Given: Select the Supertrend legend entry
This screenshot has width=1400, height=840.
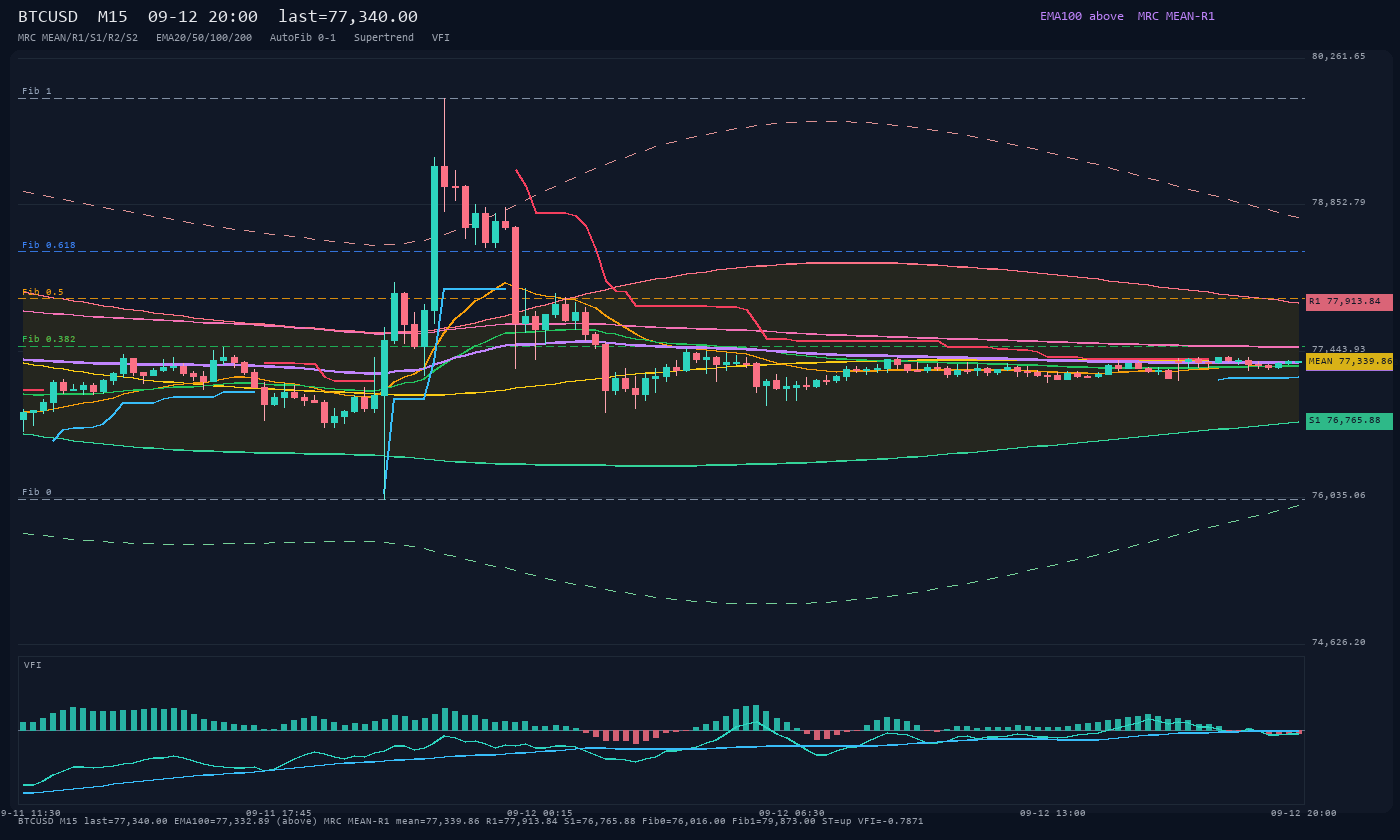Looking at the screenshot, I should tap(384, 38).
